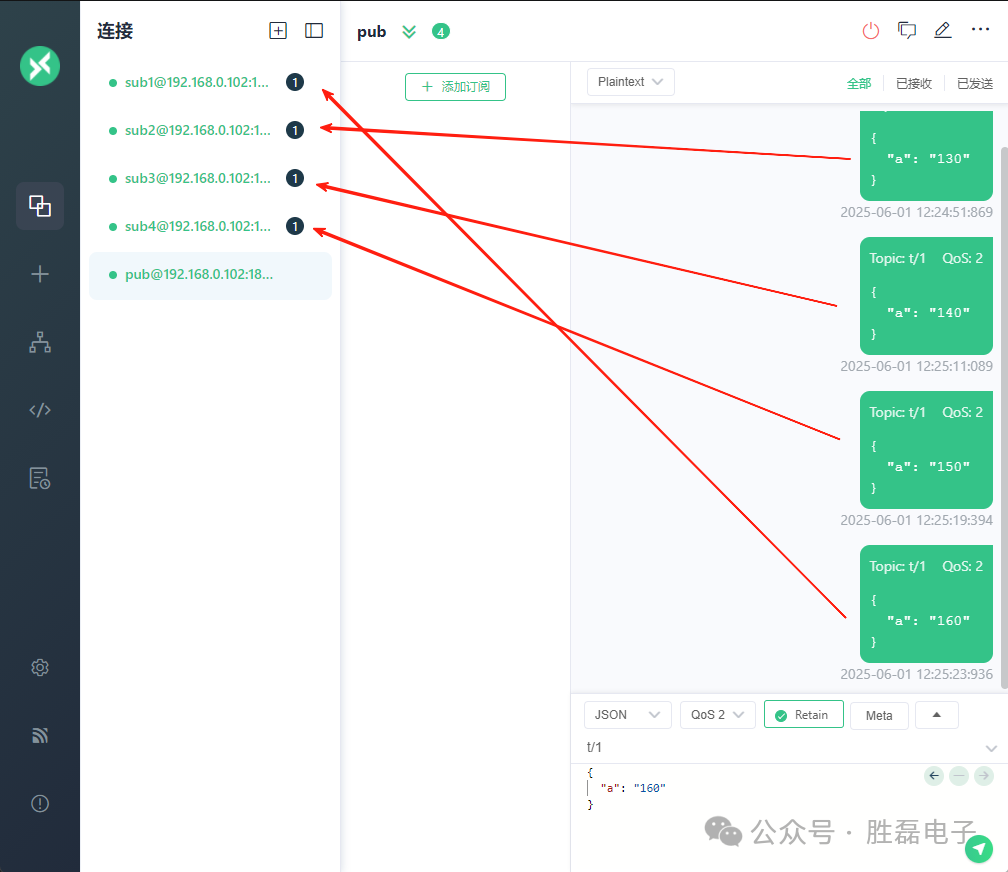The height and width of the screenshot is (872, 1008).
Task: Open Settings gear in sidebar
Action: click(x=40, y=668)
